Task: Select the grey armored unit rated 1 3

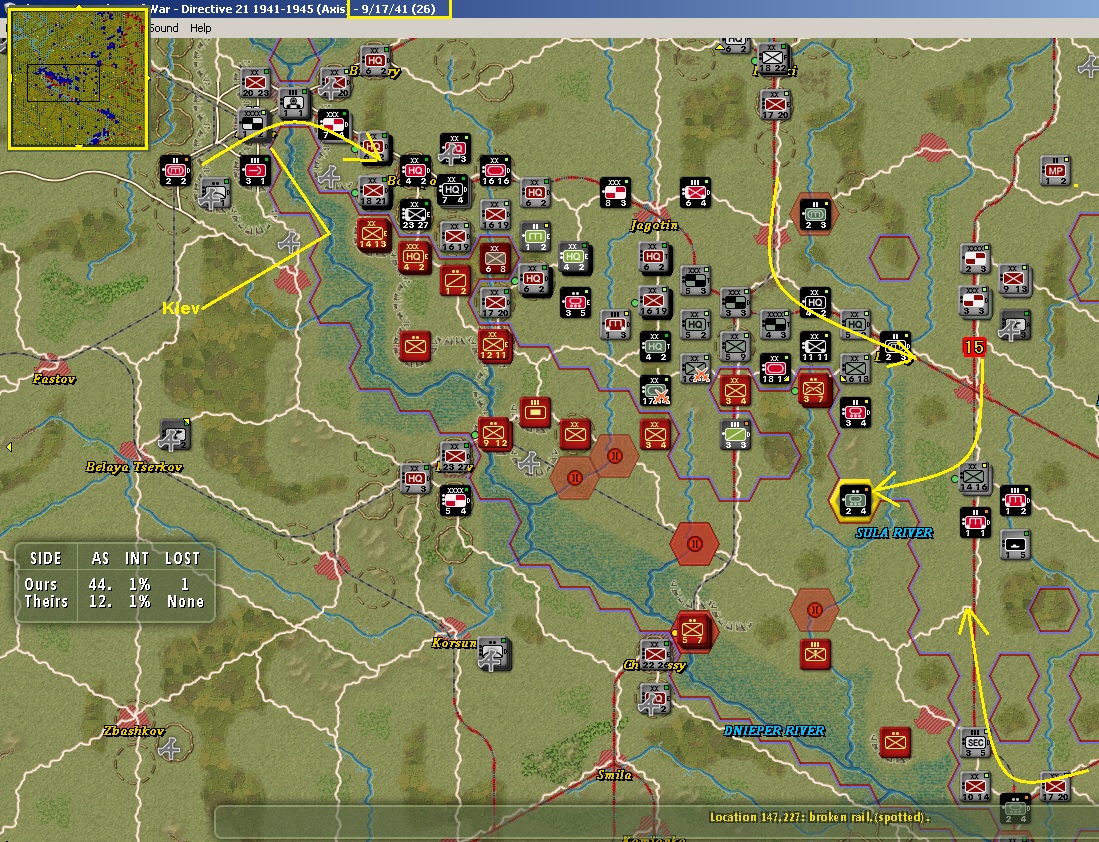Action: 615,325
